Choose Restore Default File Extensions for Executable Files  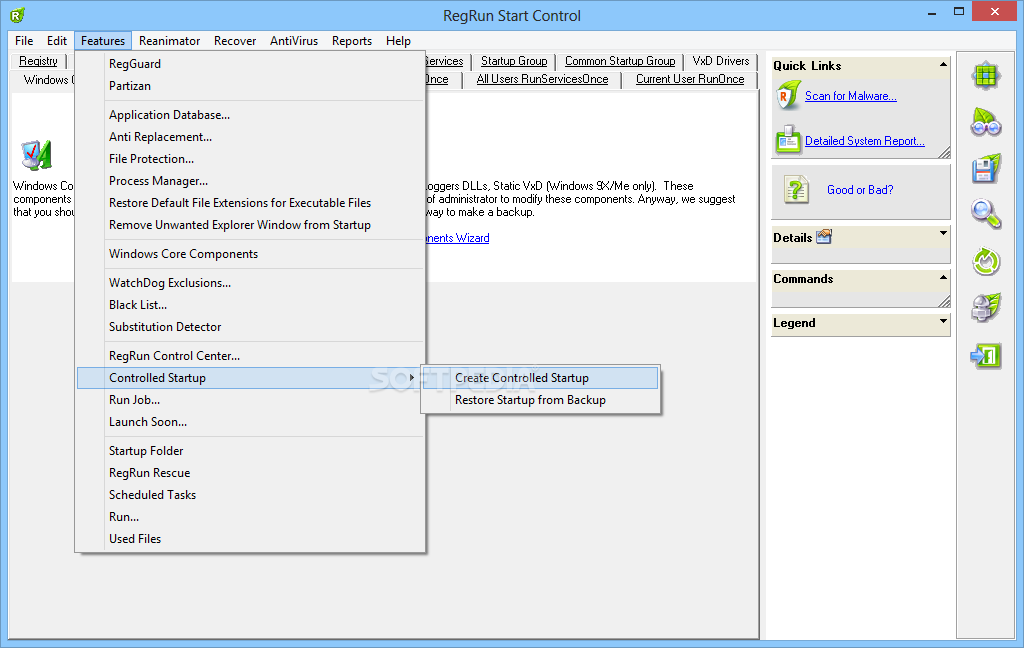coord(251,202)
